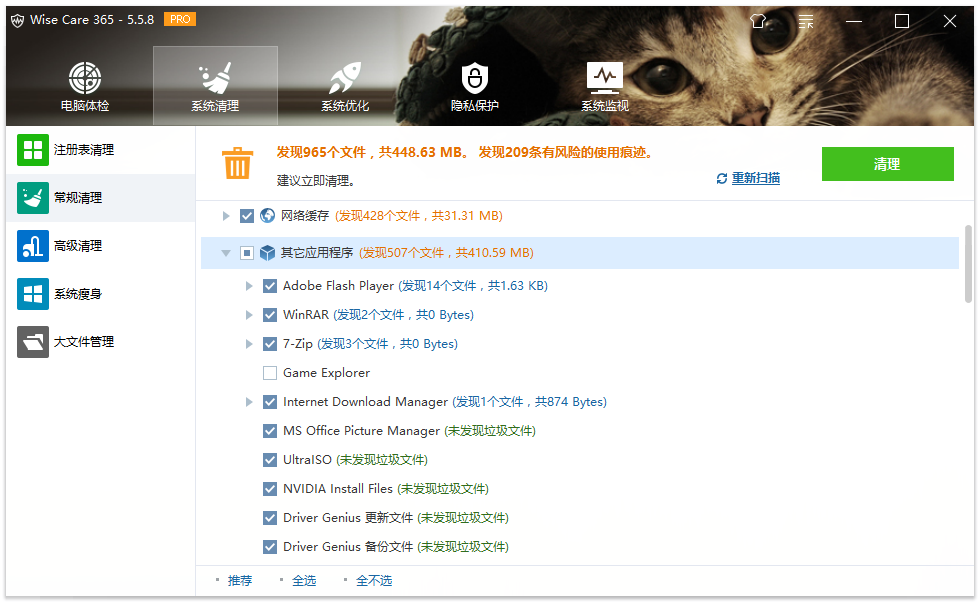Screen dimensions: 980x602
Task: Click the 全选 link
Action: tap(304, 581)
